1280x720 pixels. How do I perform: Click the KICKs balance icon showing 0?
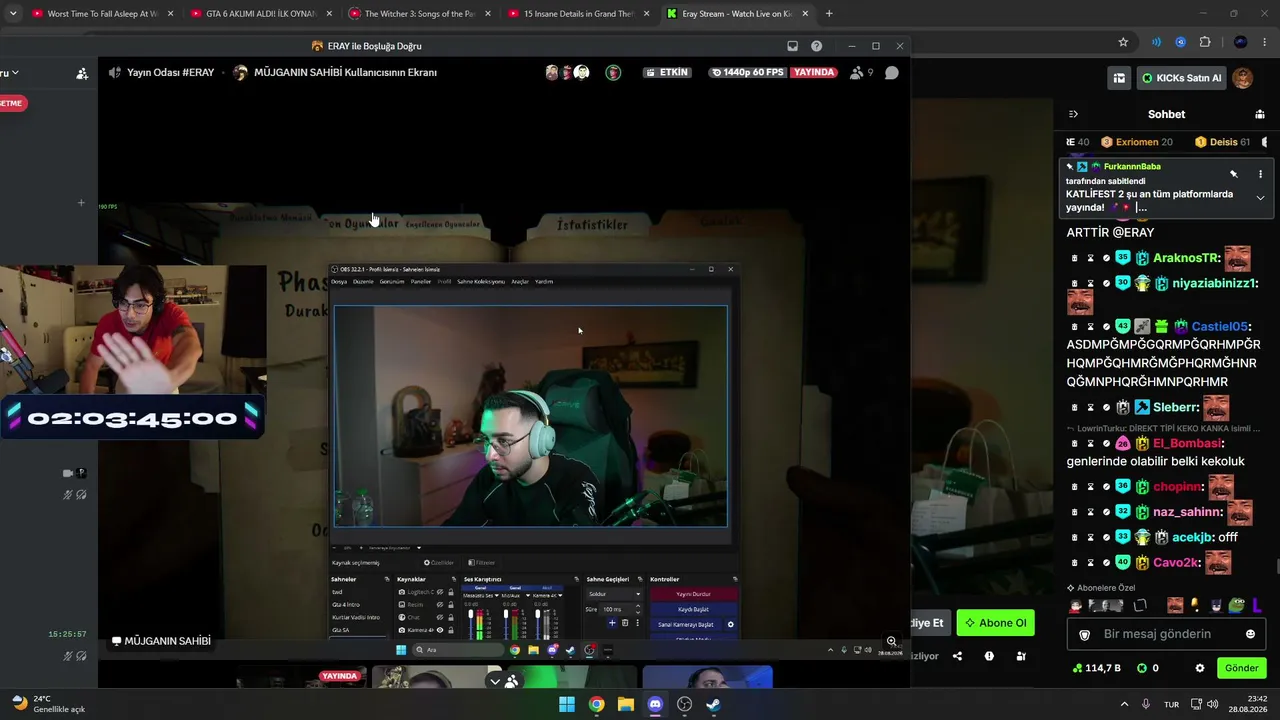pyautogui.click(x=1148, y=668)
